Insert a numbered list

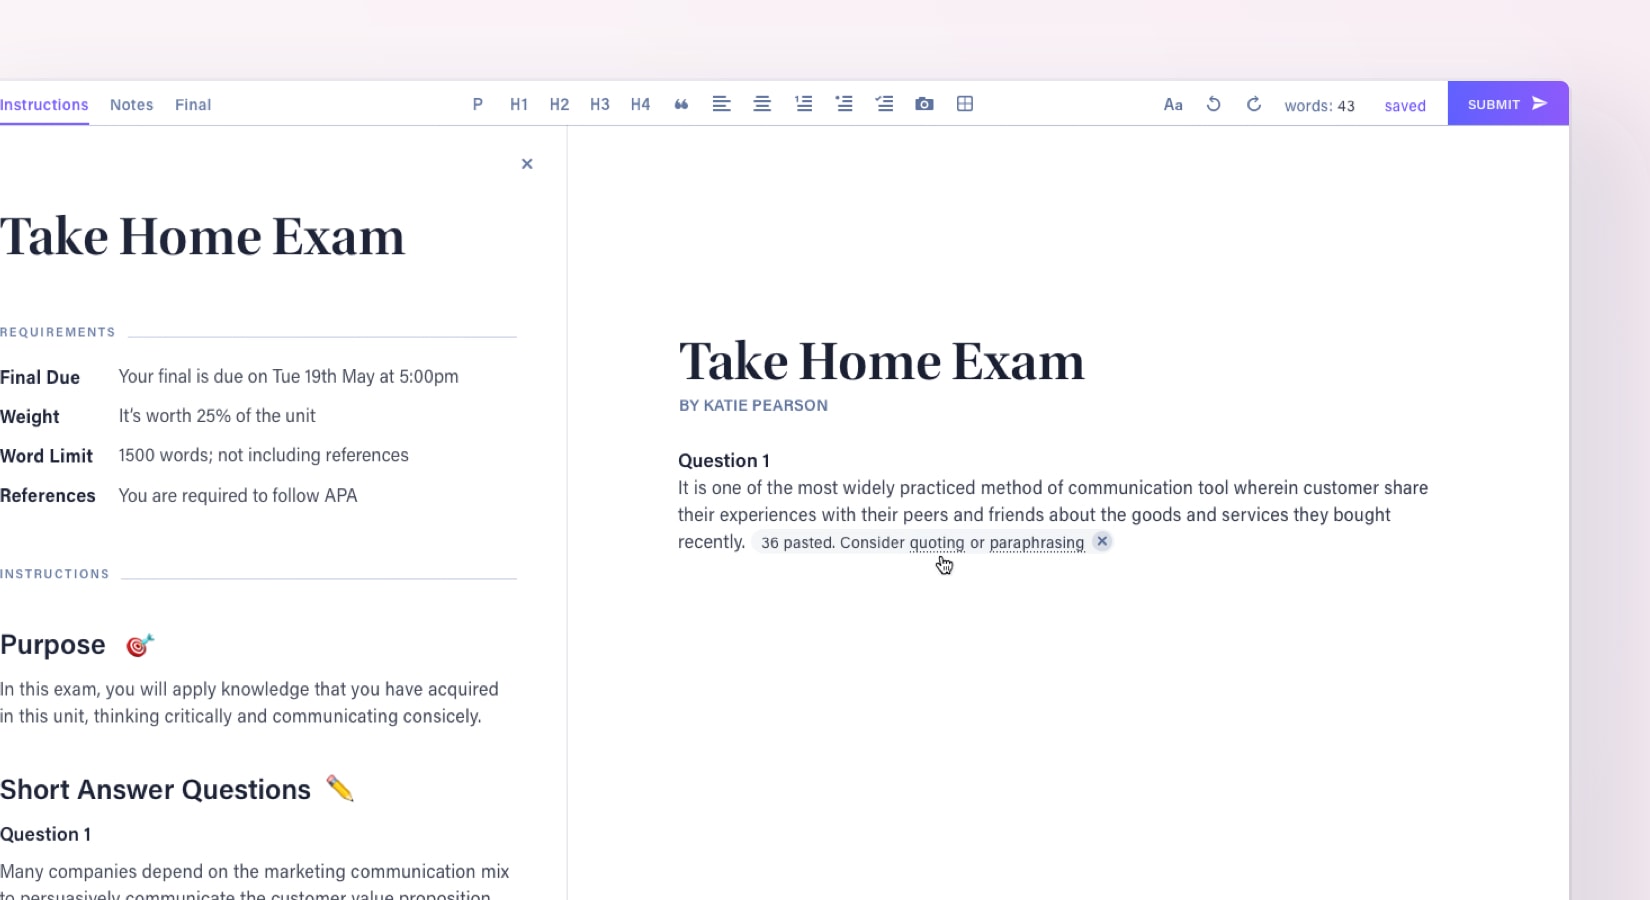click(x=803, y=104)
